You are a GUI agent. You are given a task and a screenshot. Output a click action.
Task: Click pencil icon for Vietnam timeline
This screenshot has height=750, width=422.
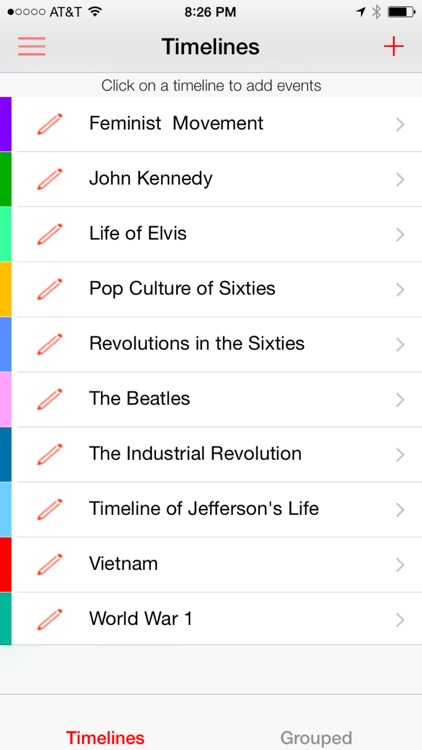coord(50,564)
